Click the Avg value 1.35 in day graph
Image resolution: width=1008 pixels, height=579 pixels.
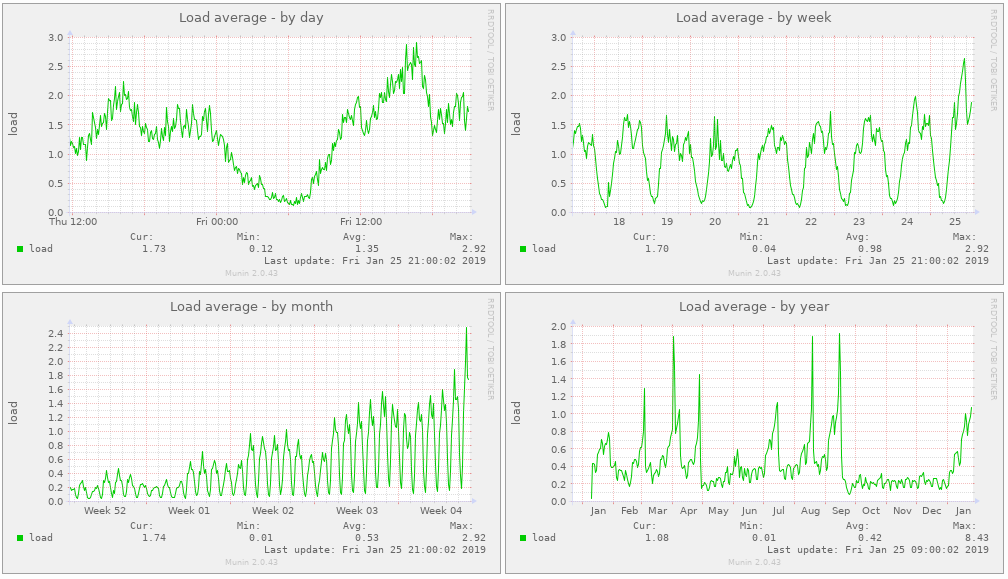pos(367,249)
